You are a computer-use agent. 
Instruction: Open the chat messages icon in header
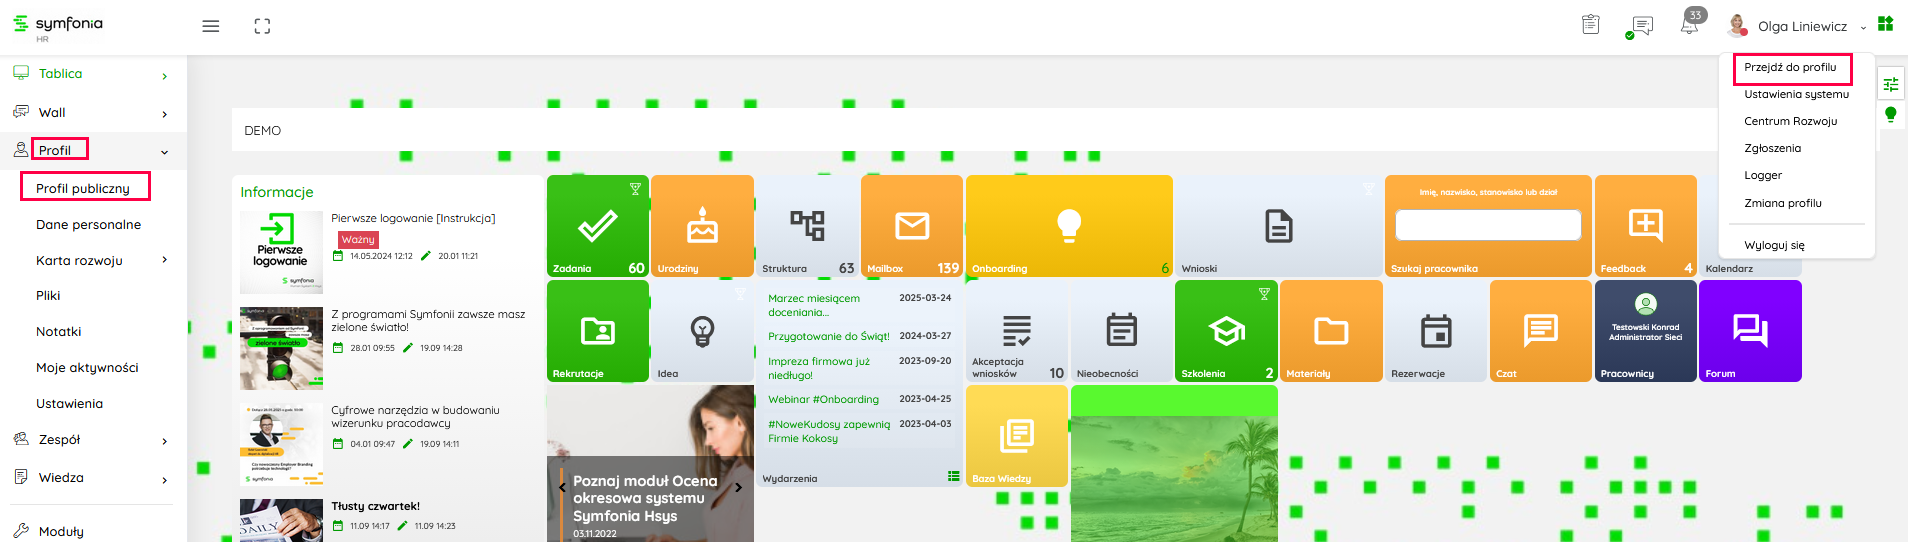1641,26
